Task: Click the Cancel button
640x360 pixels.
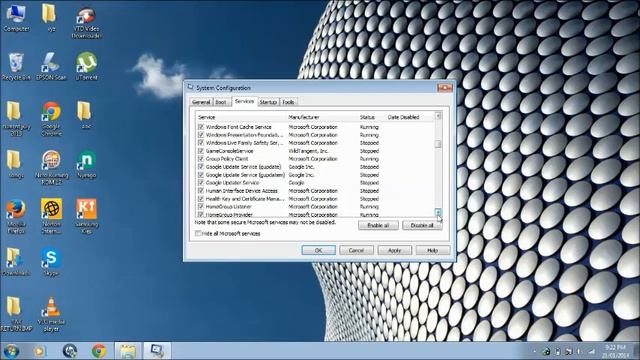Action: click(356, 250)
